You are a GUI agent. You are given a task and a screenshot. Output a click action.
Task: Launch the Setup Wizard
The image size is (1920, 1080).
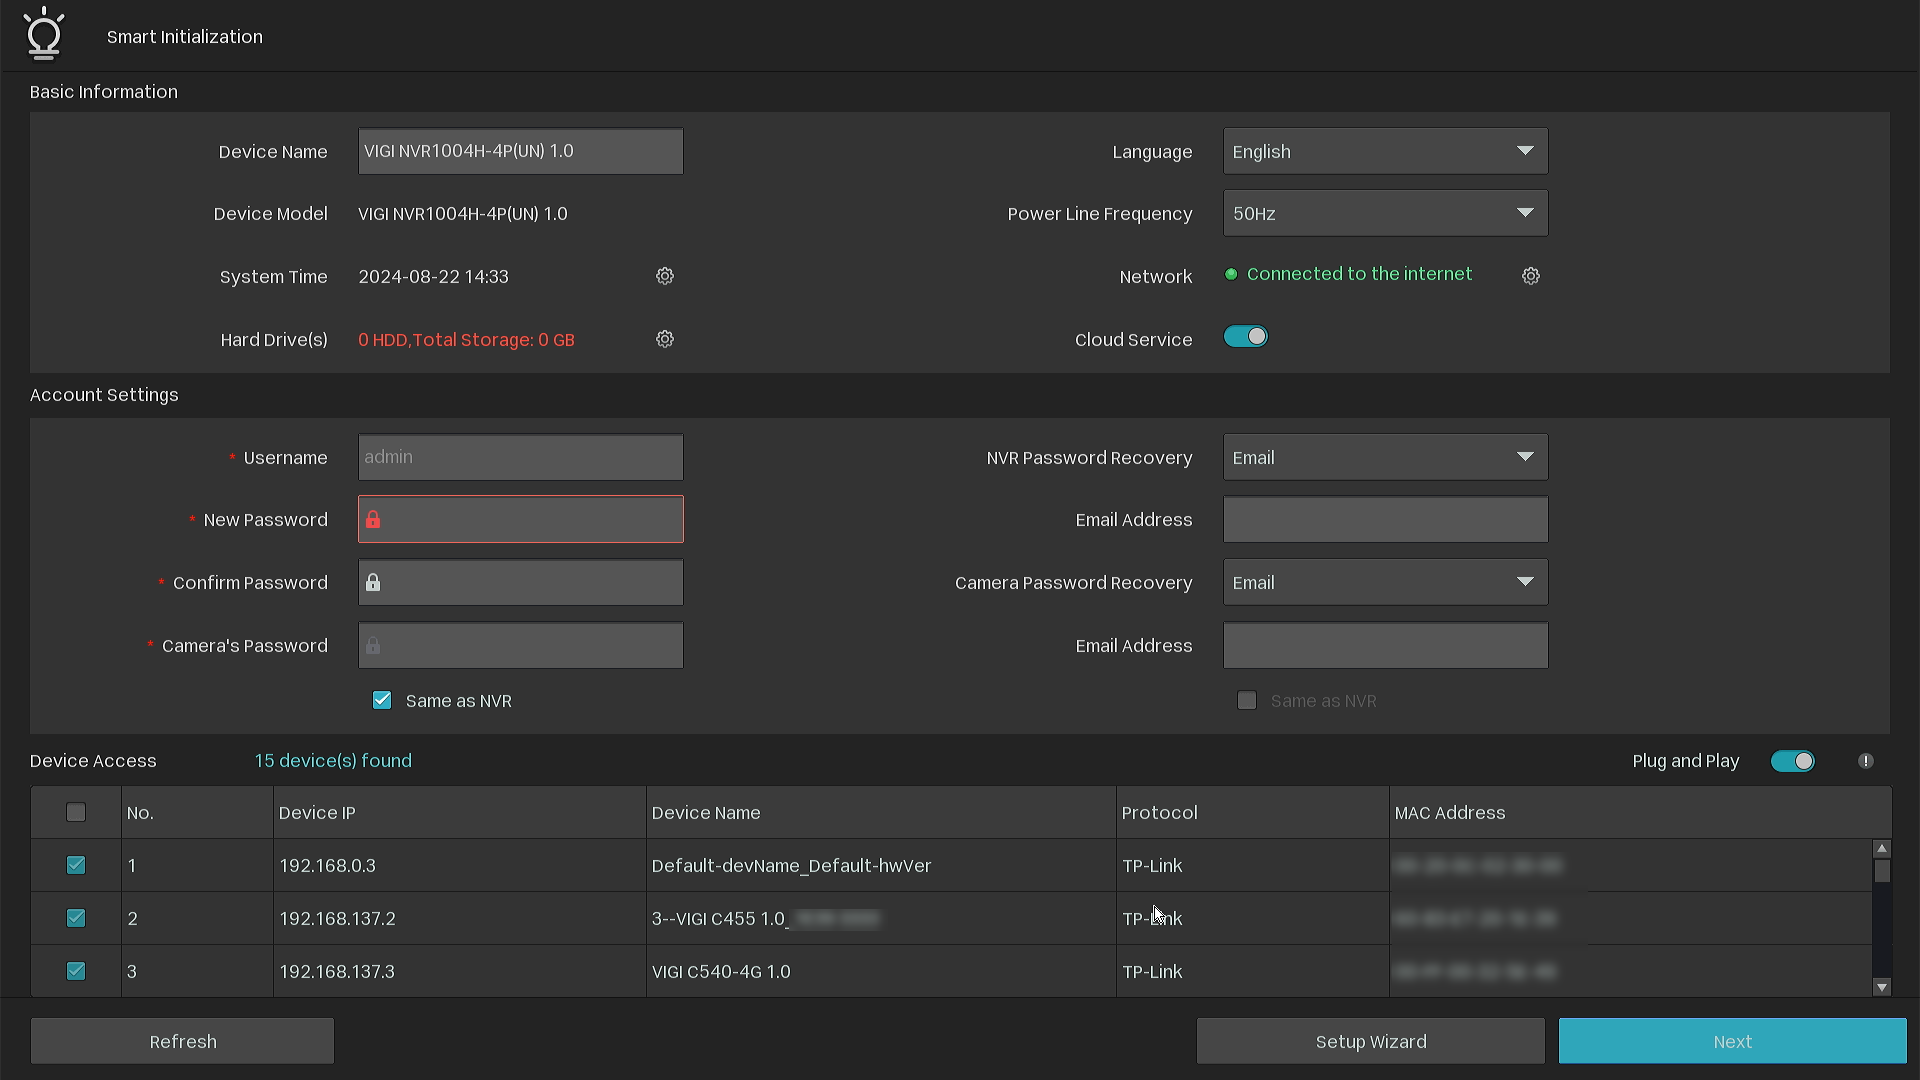(x=1370, y=1041)
